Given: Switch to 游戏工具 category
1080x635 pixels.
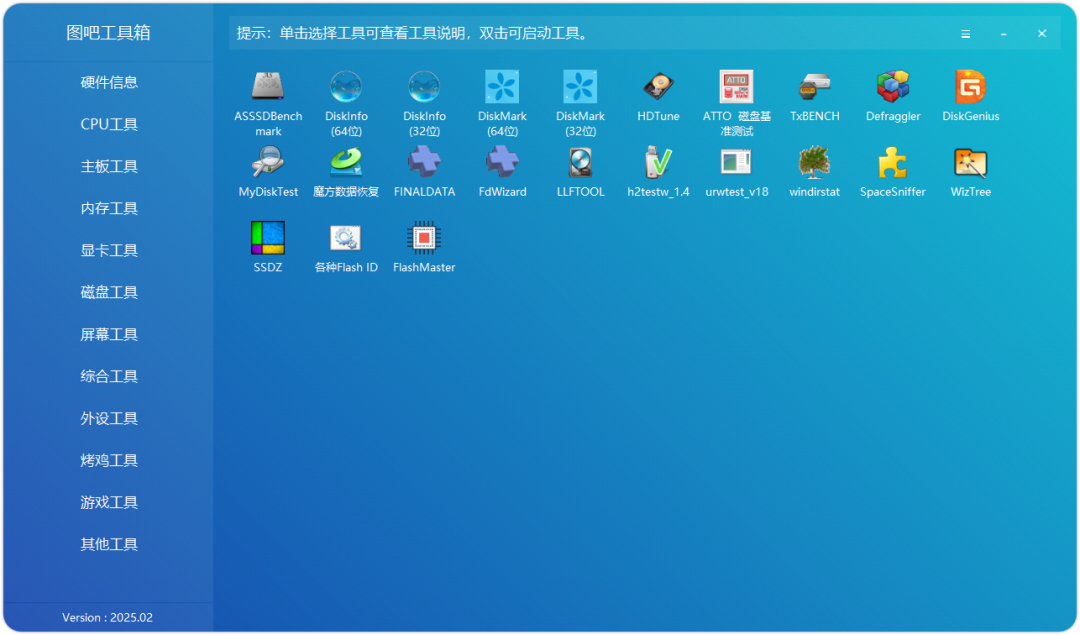Looking at the screenshot, I should pos(109,503).
